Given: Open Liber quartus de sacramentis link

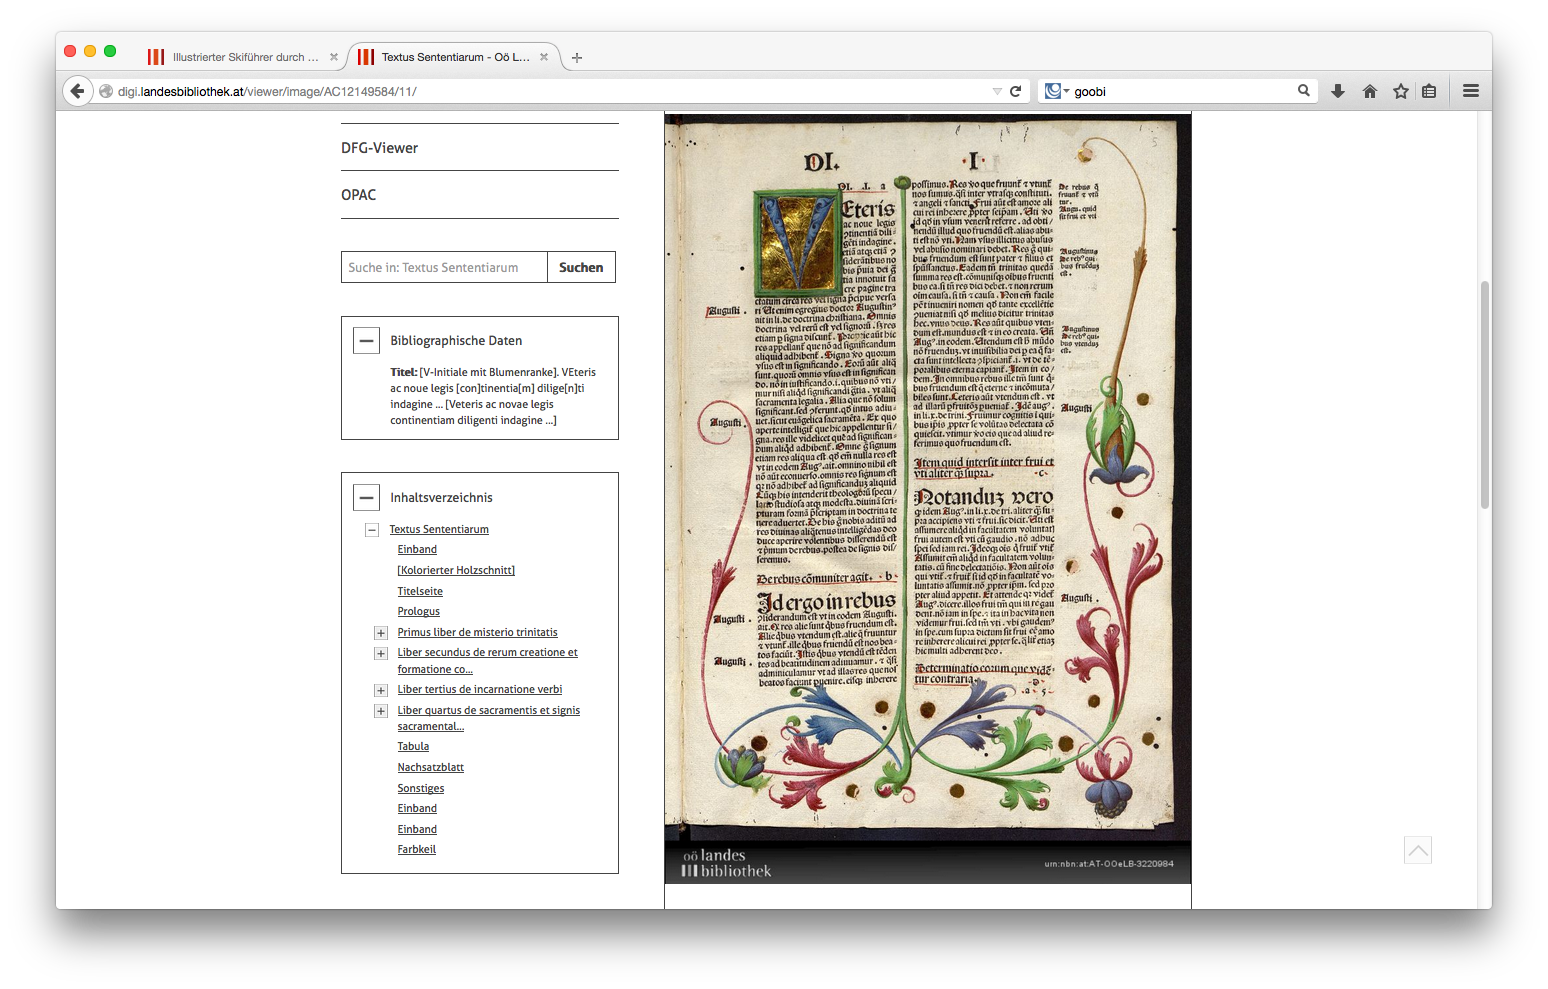Looking at the screenshot, I should [488, 718].
